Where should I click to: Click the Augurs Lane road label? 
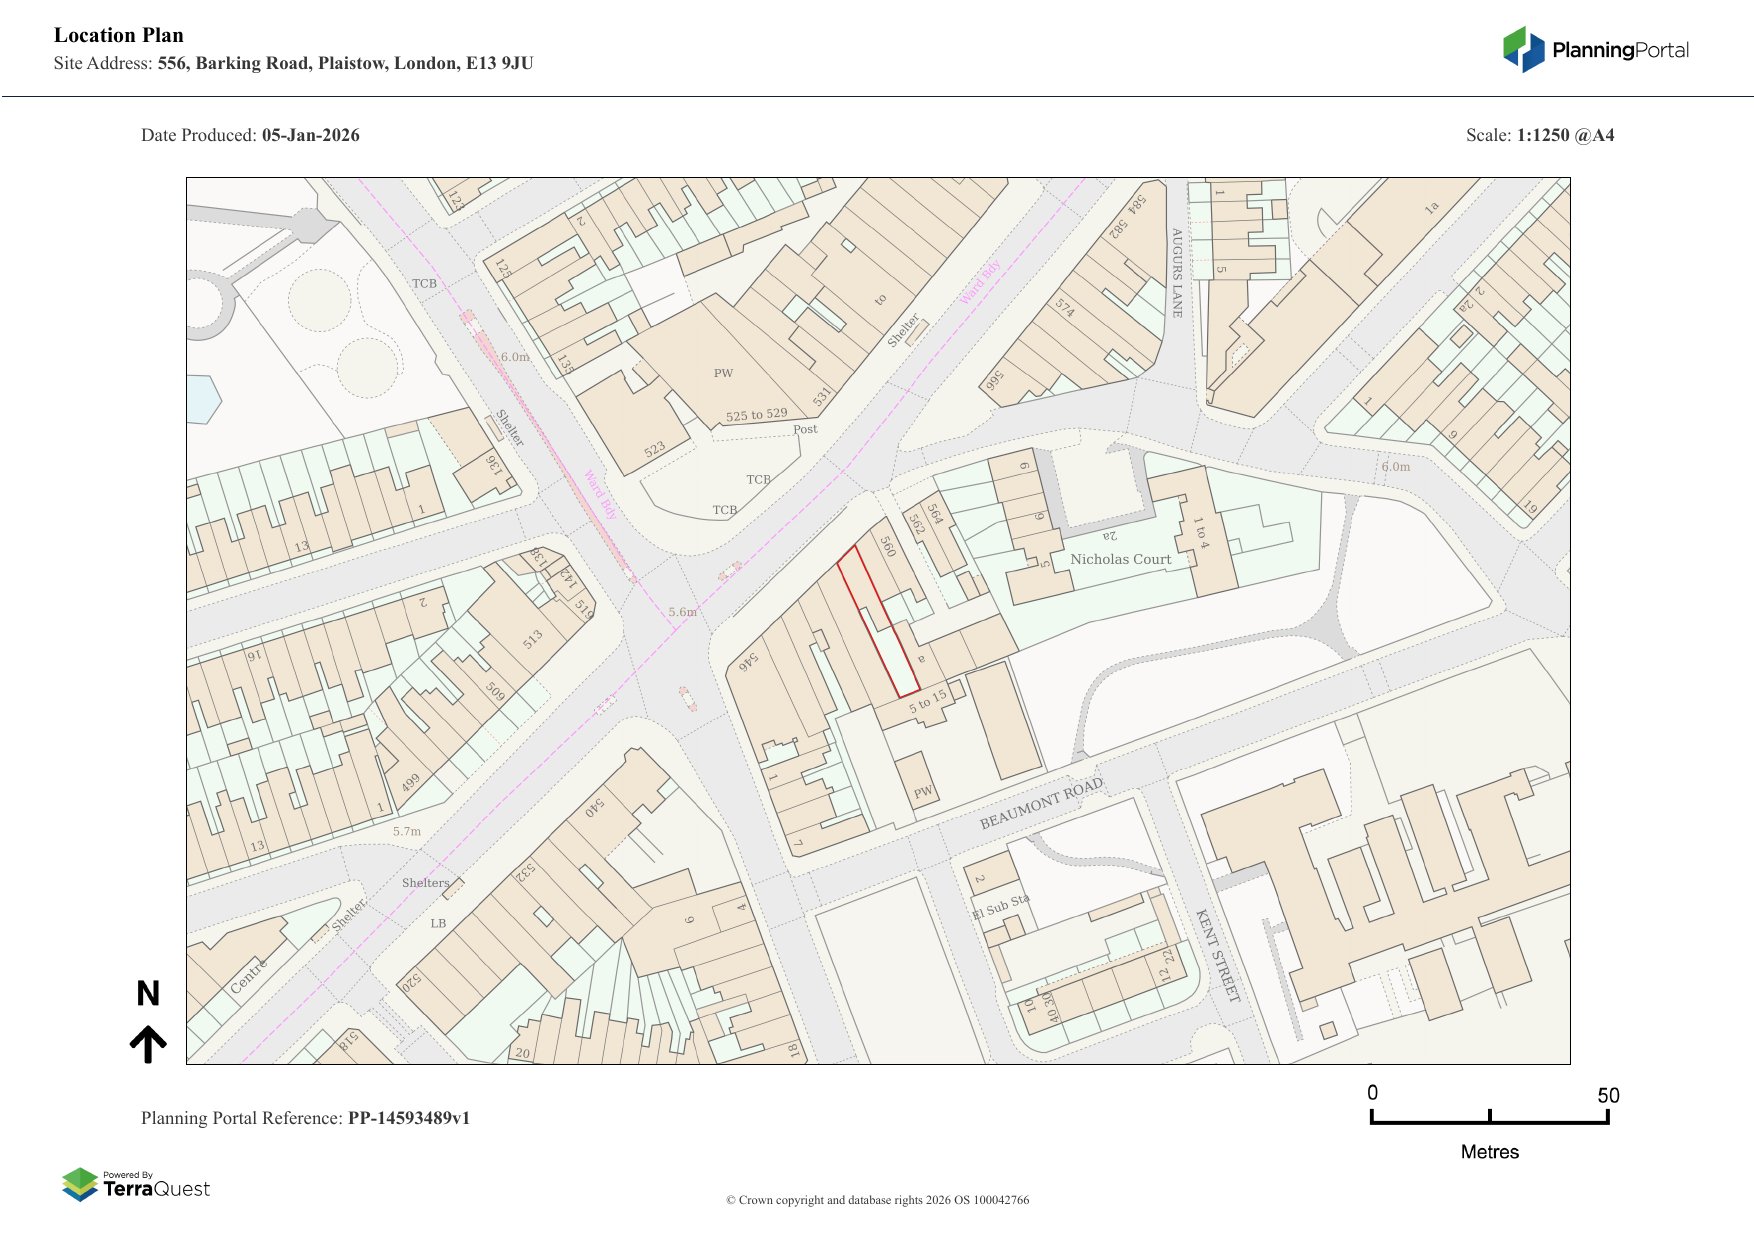pyautogui.click(x=1177, y=272)
